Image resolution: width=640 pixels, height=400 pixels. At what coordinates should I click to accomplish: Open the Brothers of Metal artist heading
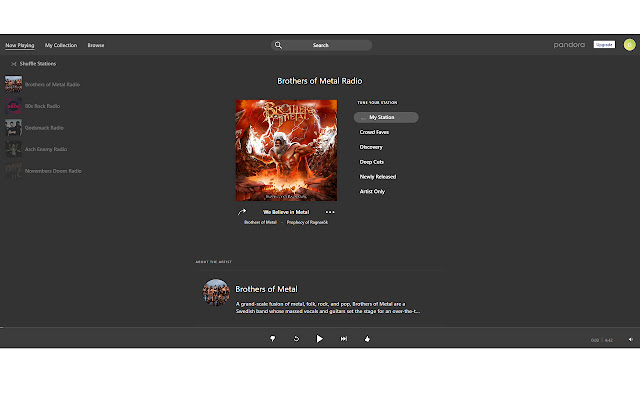267,289
